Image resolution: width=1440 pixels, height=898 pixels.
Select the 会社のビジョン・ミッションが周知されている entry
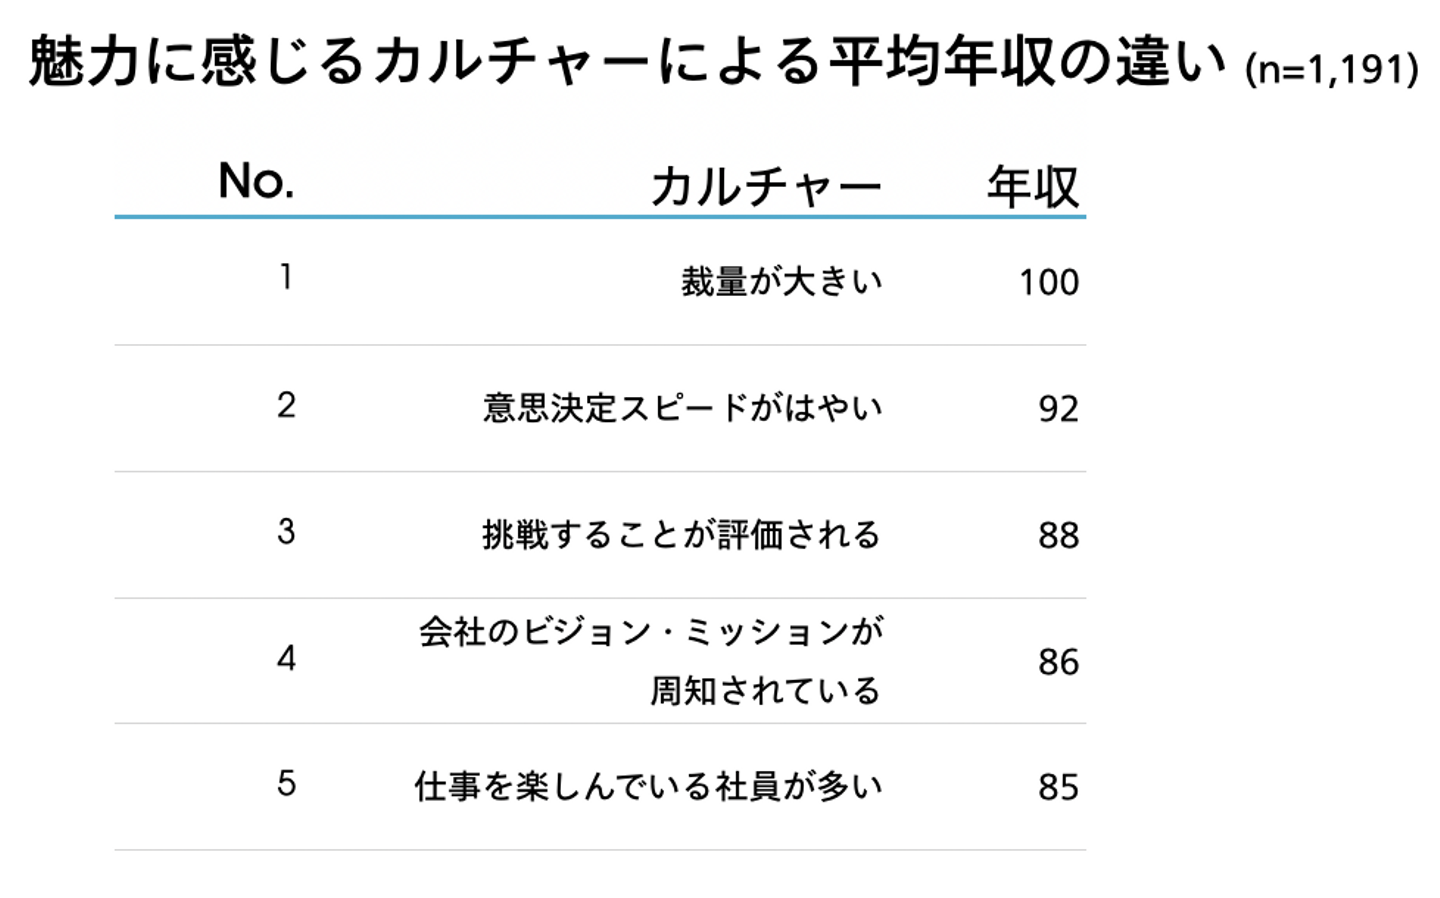click(x=651, y=660)
